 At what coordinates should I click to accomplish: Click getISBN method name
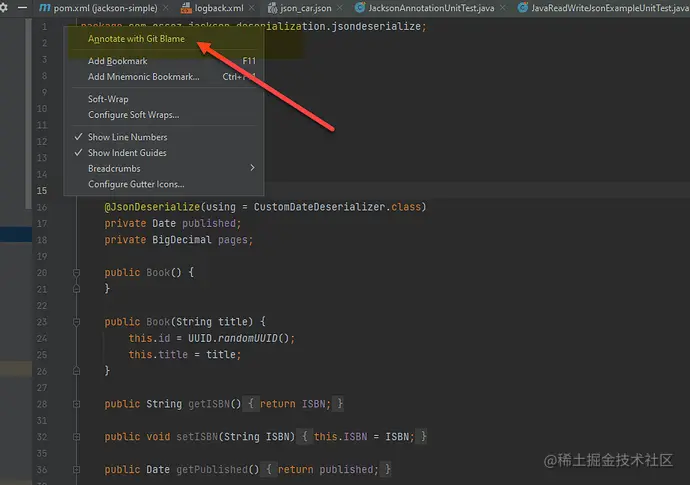click(x=209, y=404)
